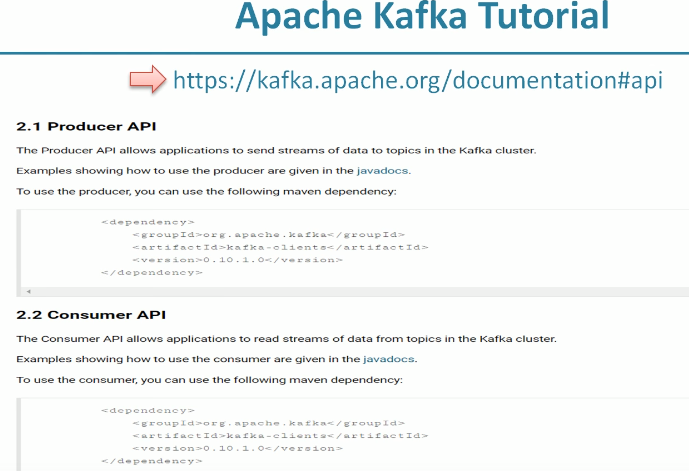Click the groupId line in producer dependency code
This screenshot has height=471, width=689.
tap(268, 235)
